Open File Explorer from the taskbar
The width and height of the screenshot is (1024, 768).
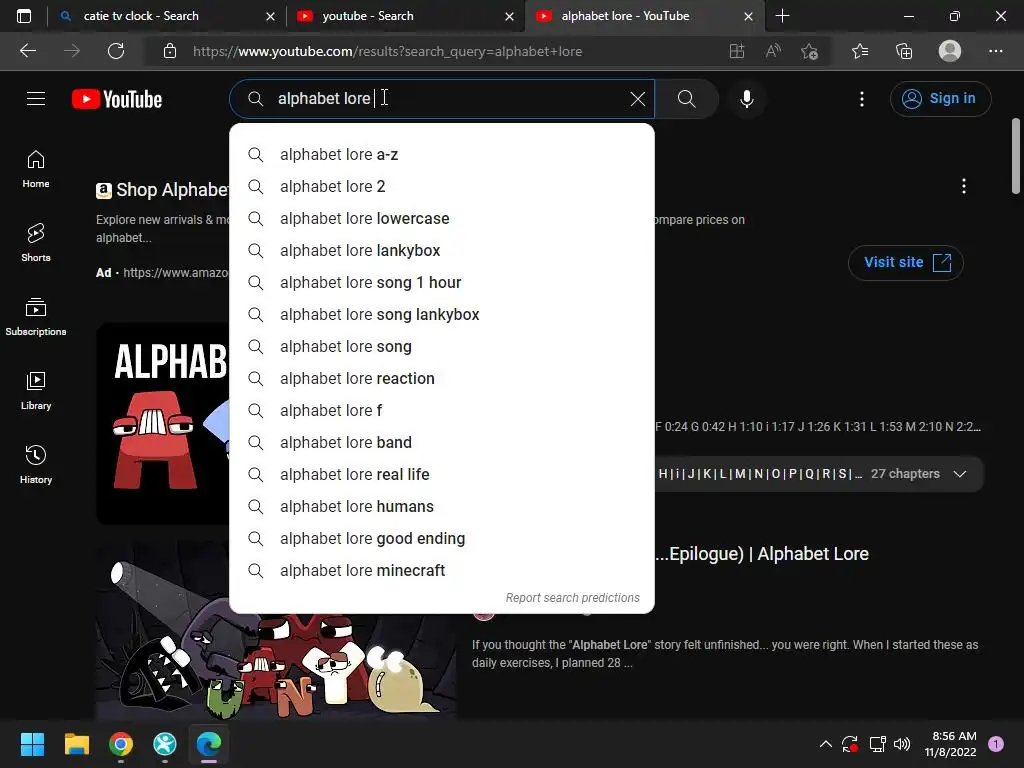coord(76,744)
